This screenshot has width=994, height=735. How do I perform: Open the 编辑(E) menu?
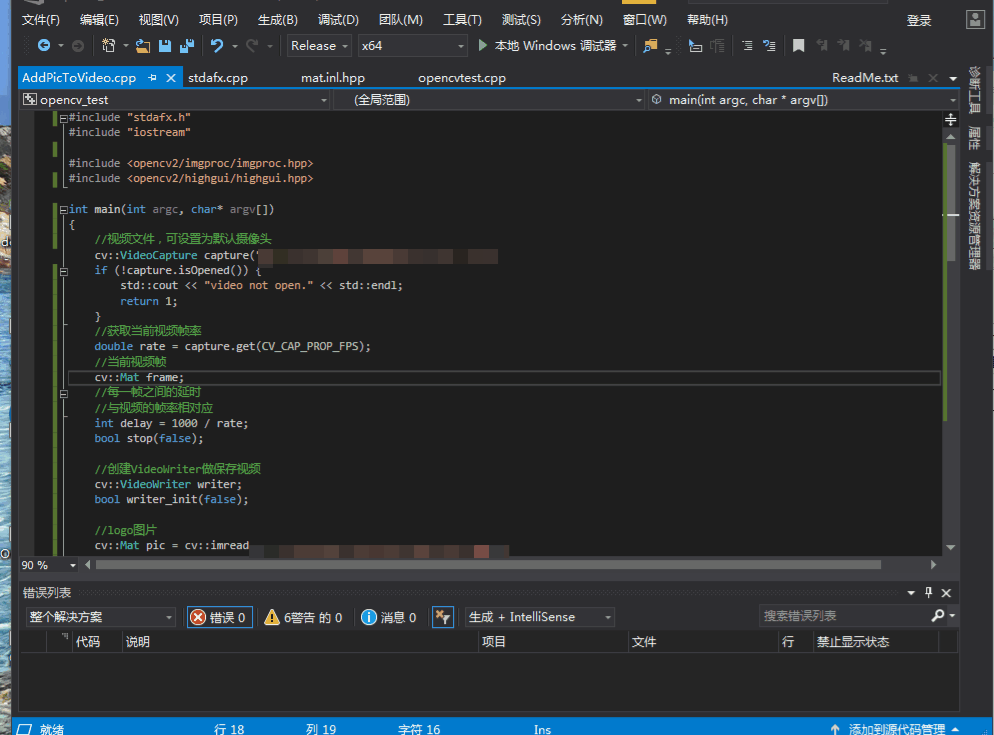pos(99,20)
